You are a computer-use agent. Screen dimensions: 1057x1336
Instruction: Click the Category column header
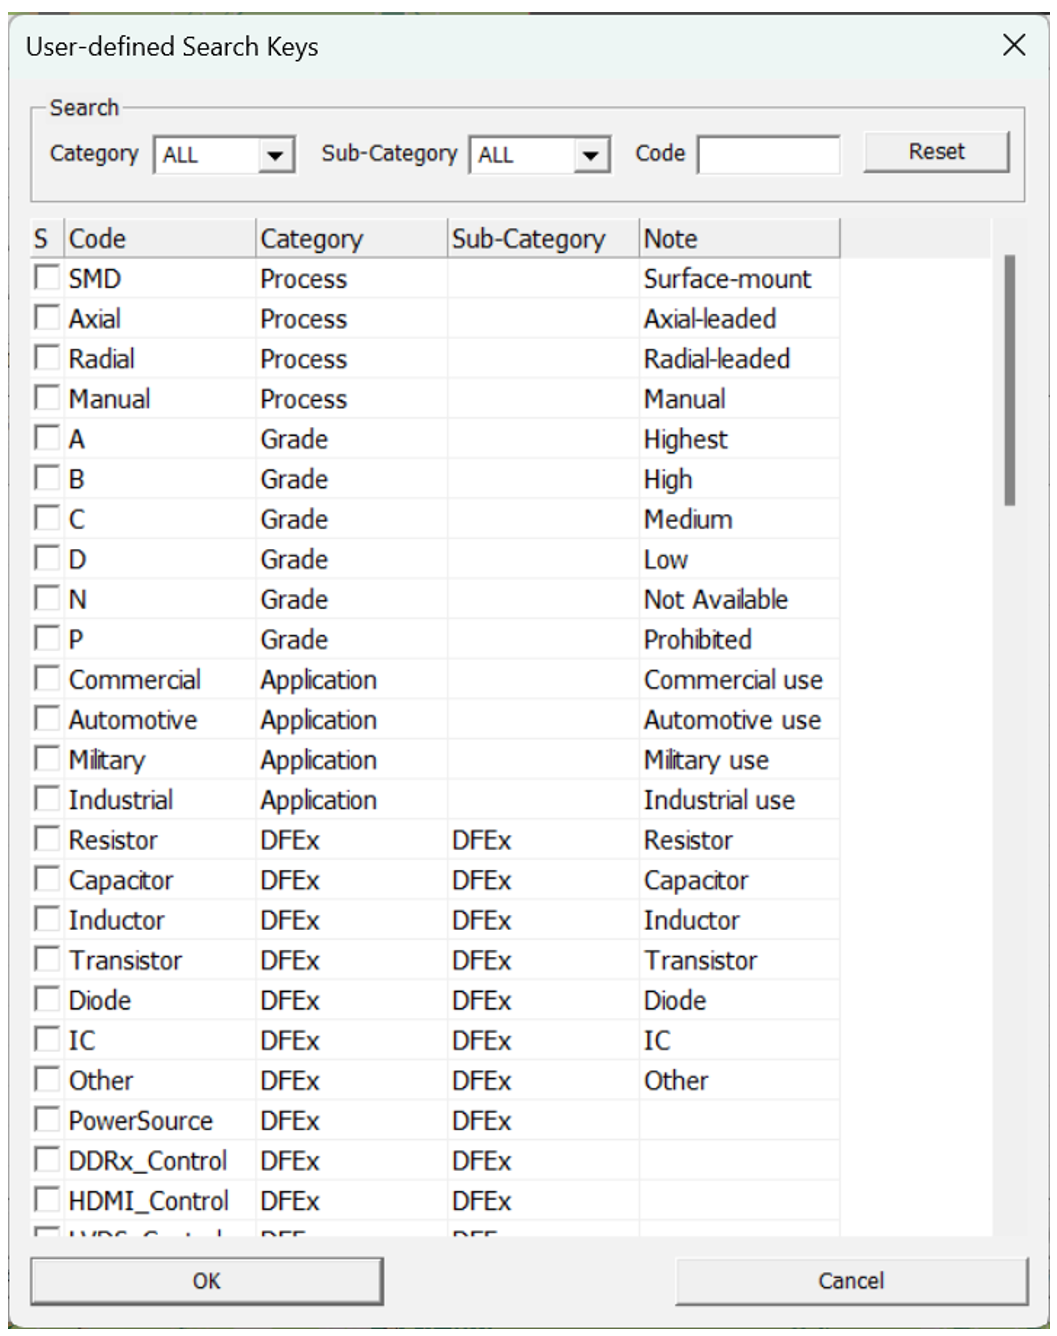pos(350,239)
